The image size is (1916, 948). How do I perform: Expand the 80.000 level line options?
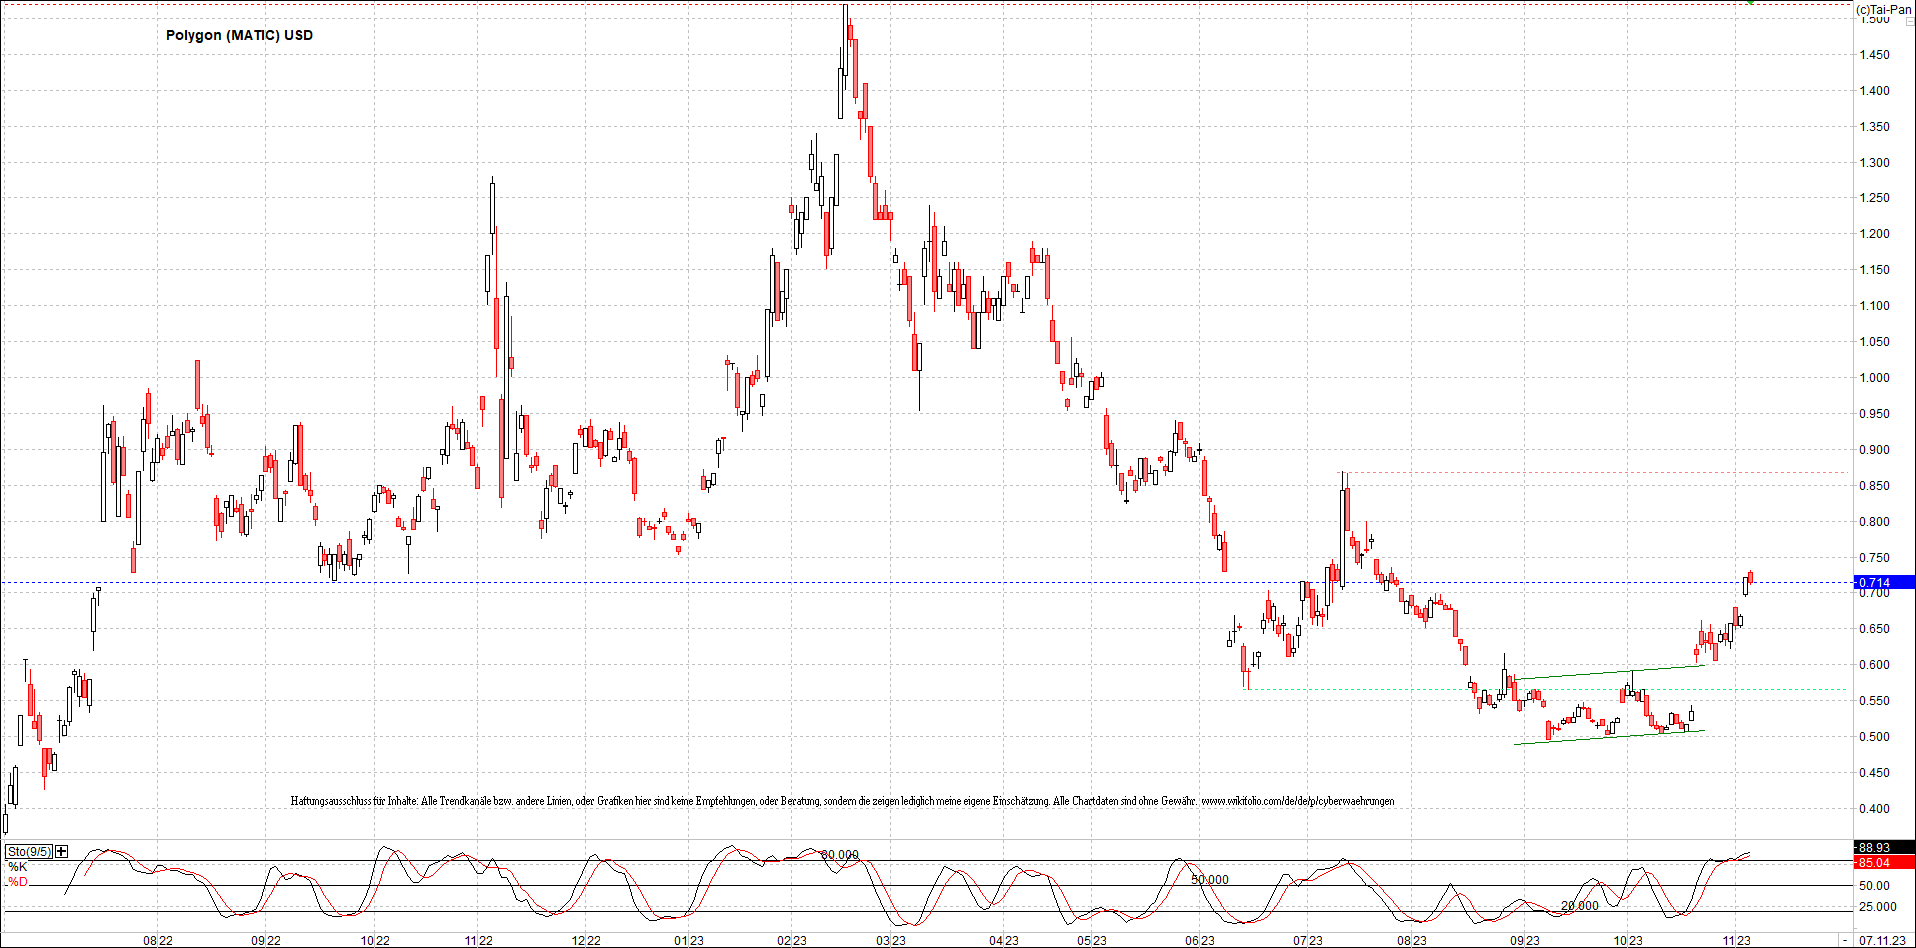click(x=840, y=855)
